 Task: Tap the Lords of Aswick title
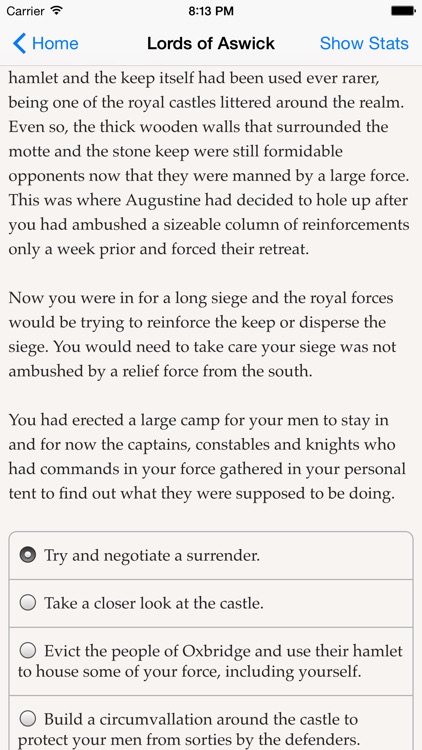click(211, 43)
